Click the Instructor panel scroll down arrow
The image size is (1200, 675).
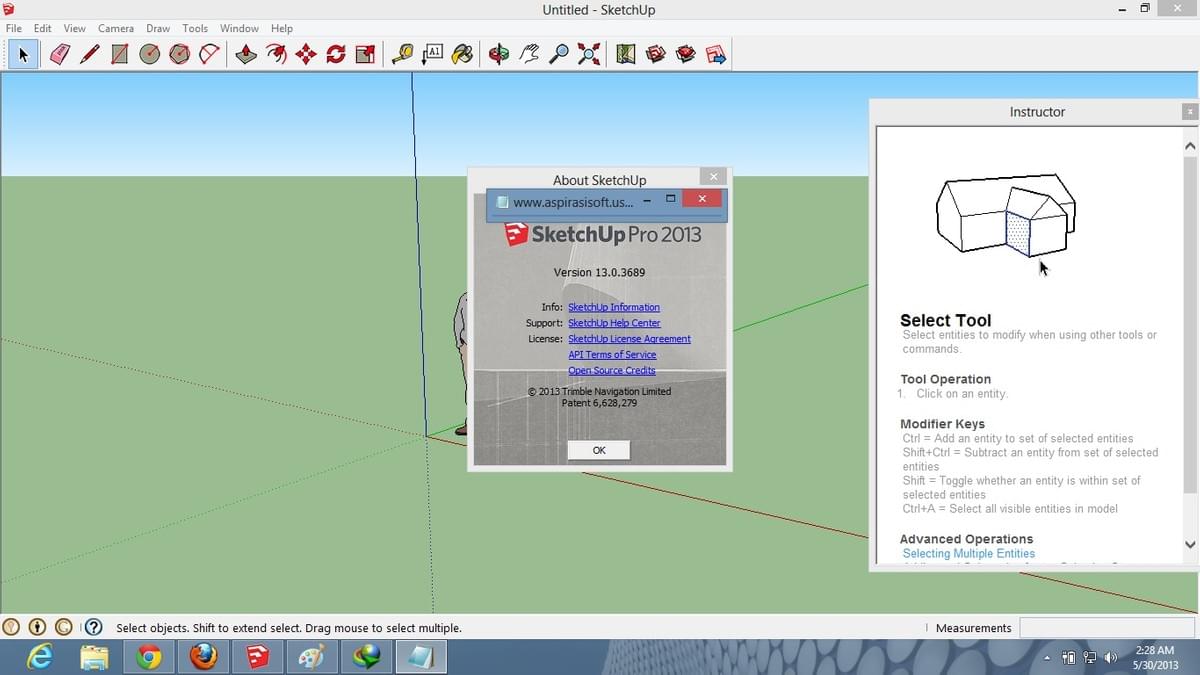[x=1190, y=545]
